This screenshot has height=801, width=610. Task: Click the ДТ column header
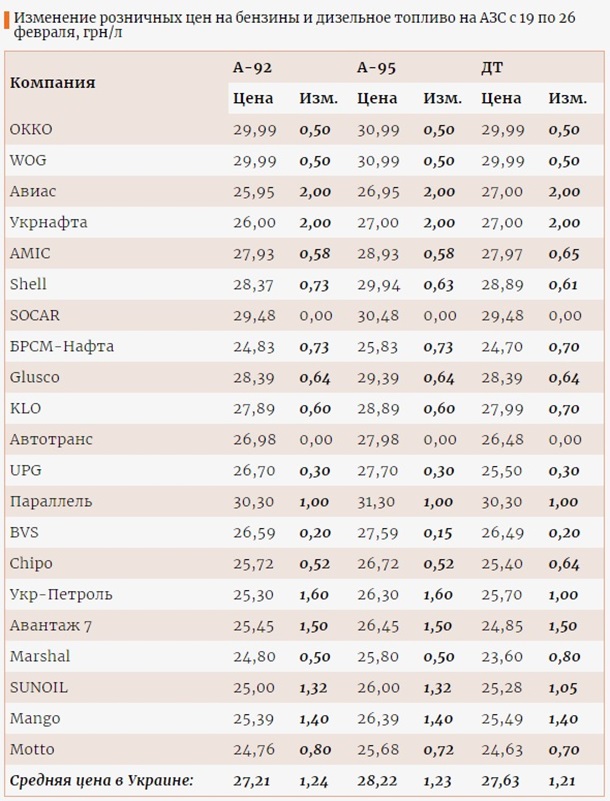492,68
